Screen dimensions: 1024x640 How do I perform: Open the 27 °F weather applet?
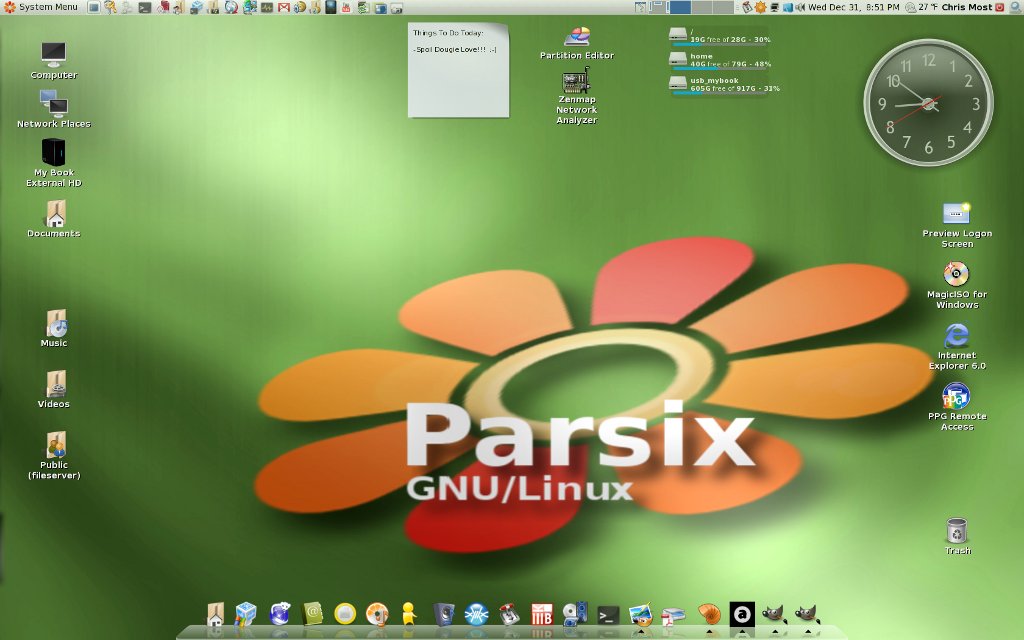tap(921, 7)
